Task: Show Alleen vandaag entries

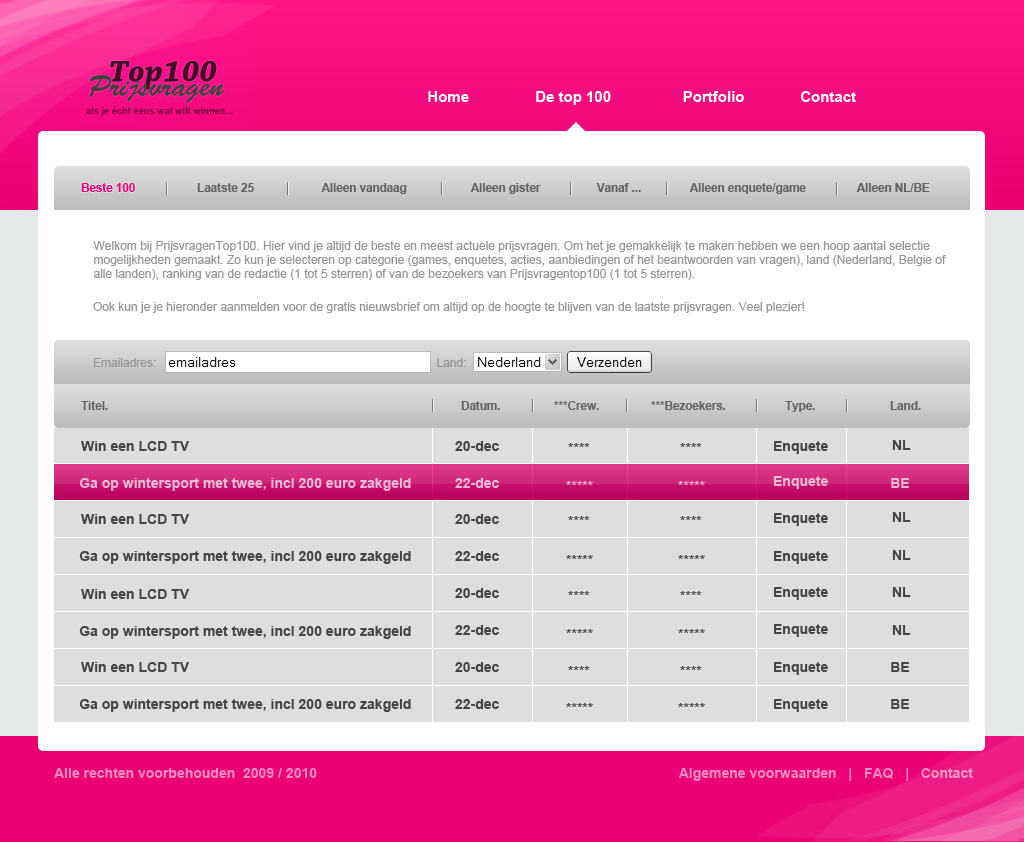Action: pos(364,188)
